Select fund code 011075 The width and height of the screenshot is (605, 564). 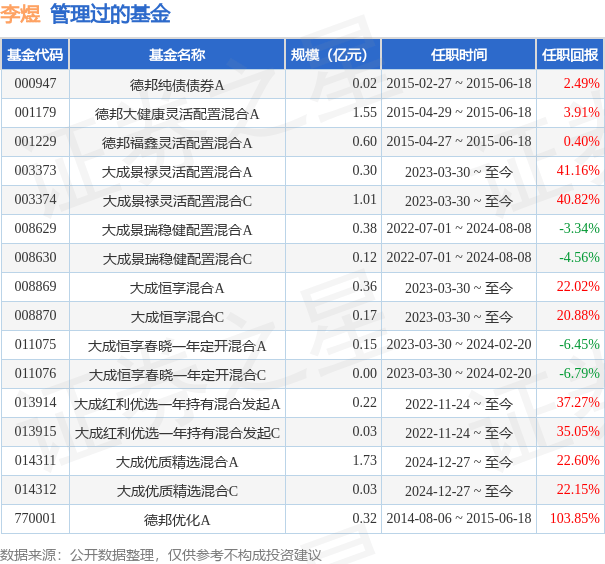point(35,344)
